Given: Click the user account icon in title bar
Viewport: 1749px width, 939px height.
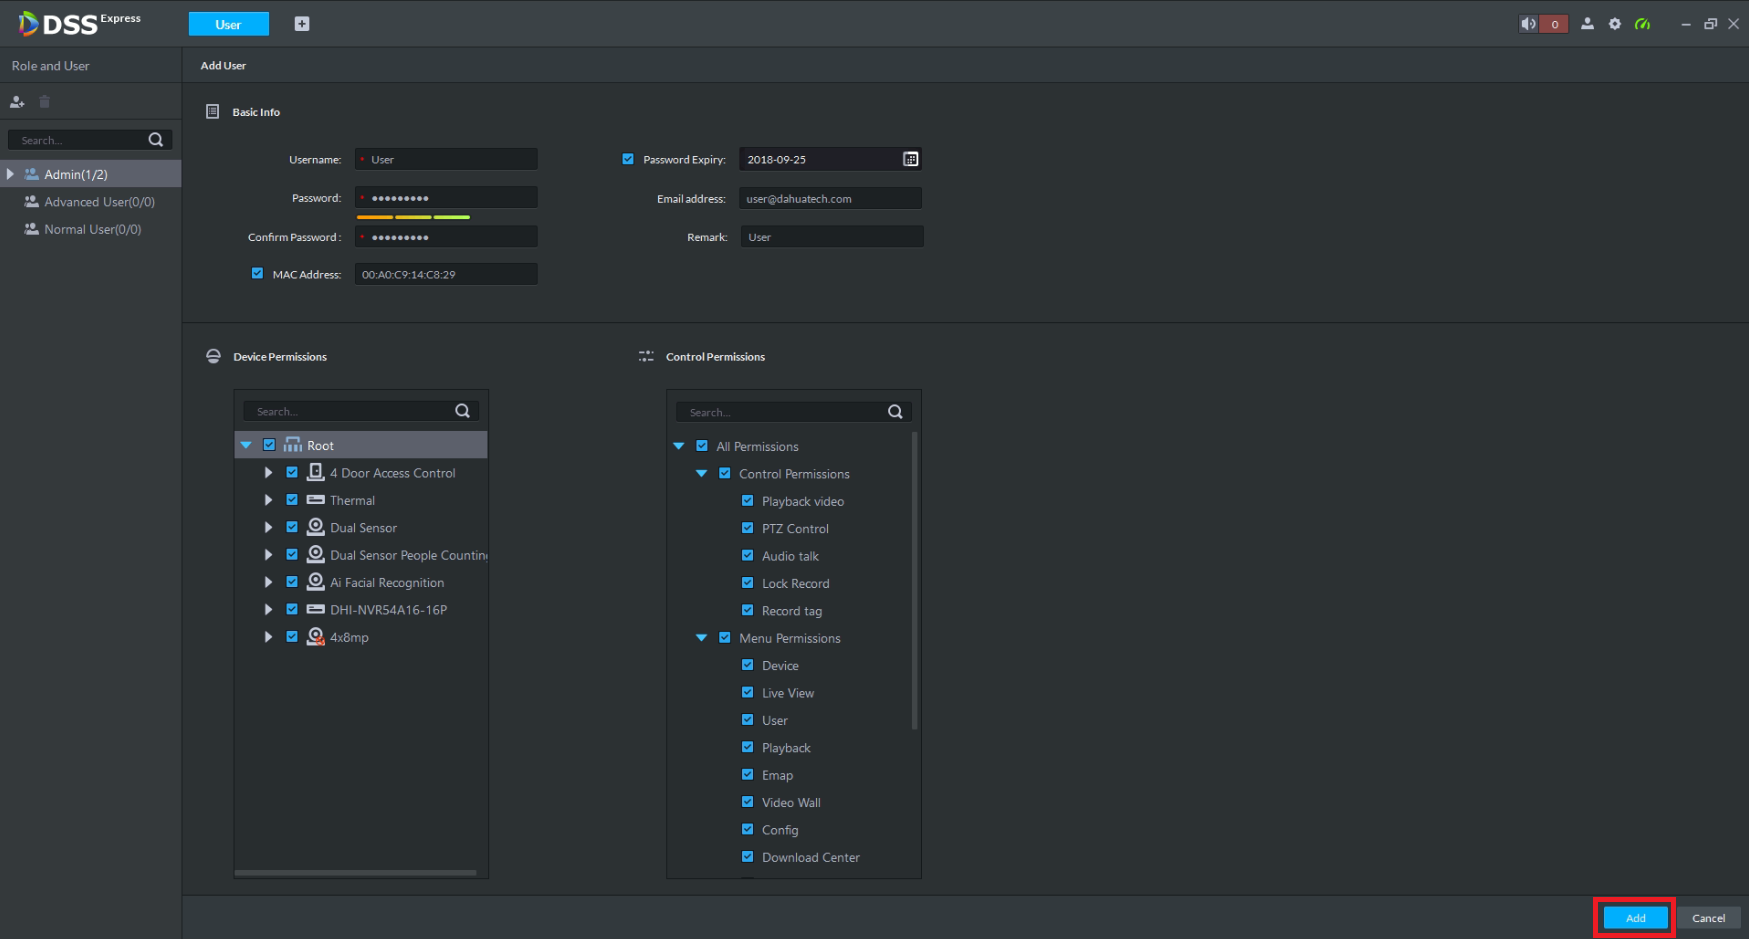Looking at the screenshot, I should tap(1587, 24).
